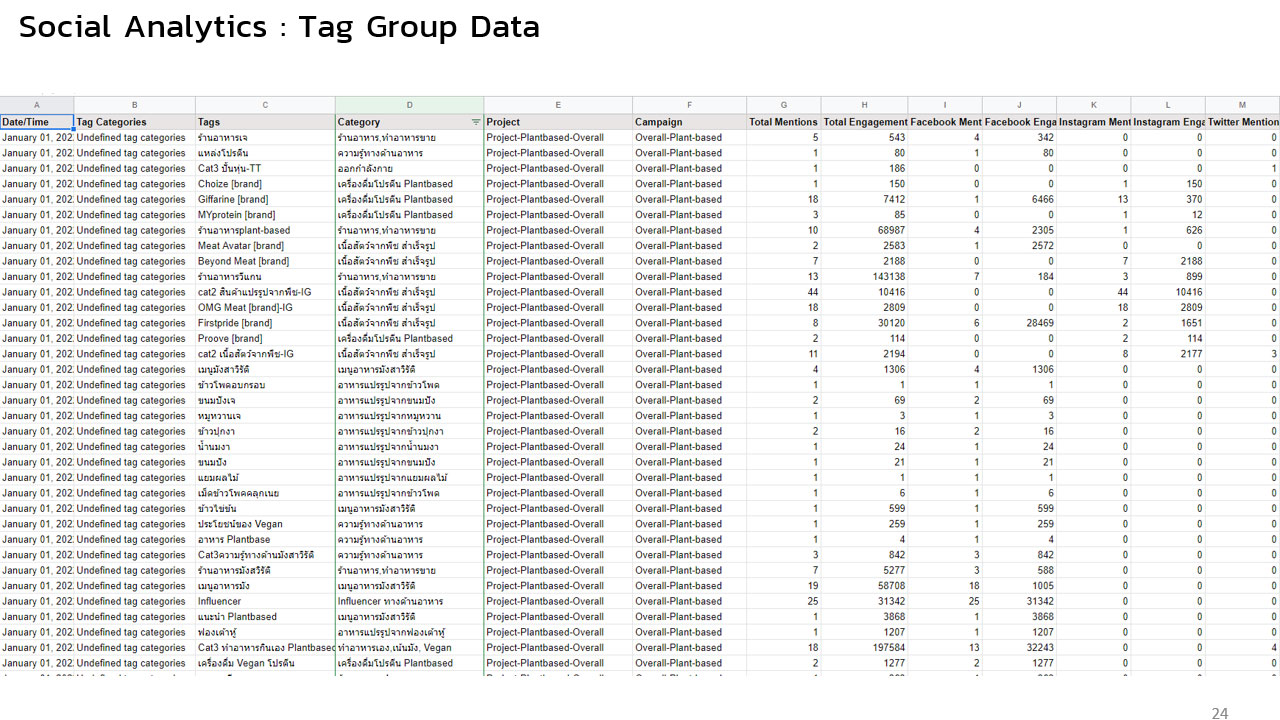1280x720 pixels.
Task: Click the Total Mentions header cell
Action: [784, 122]
